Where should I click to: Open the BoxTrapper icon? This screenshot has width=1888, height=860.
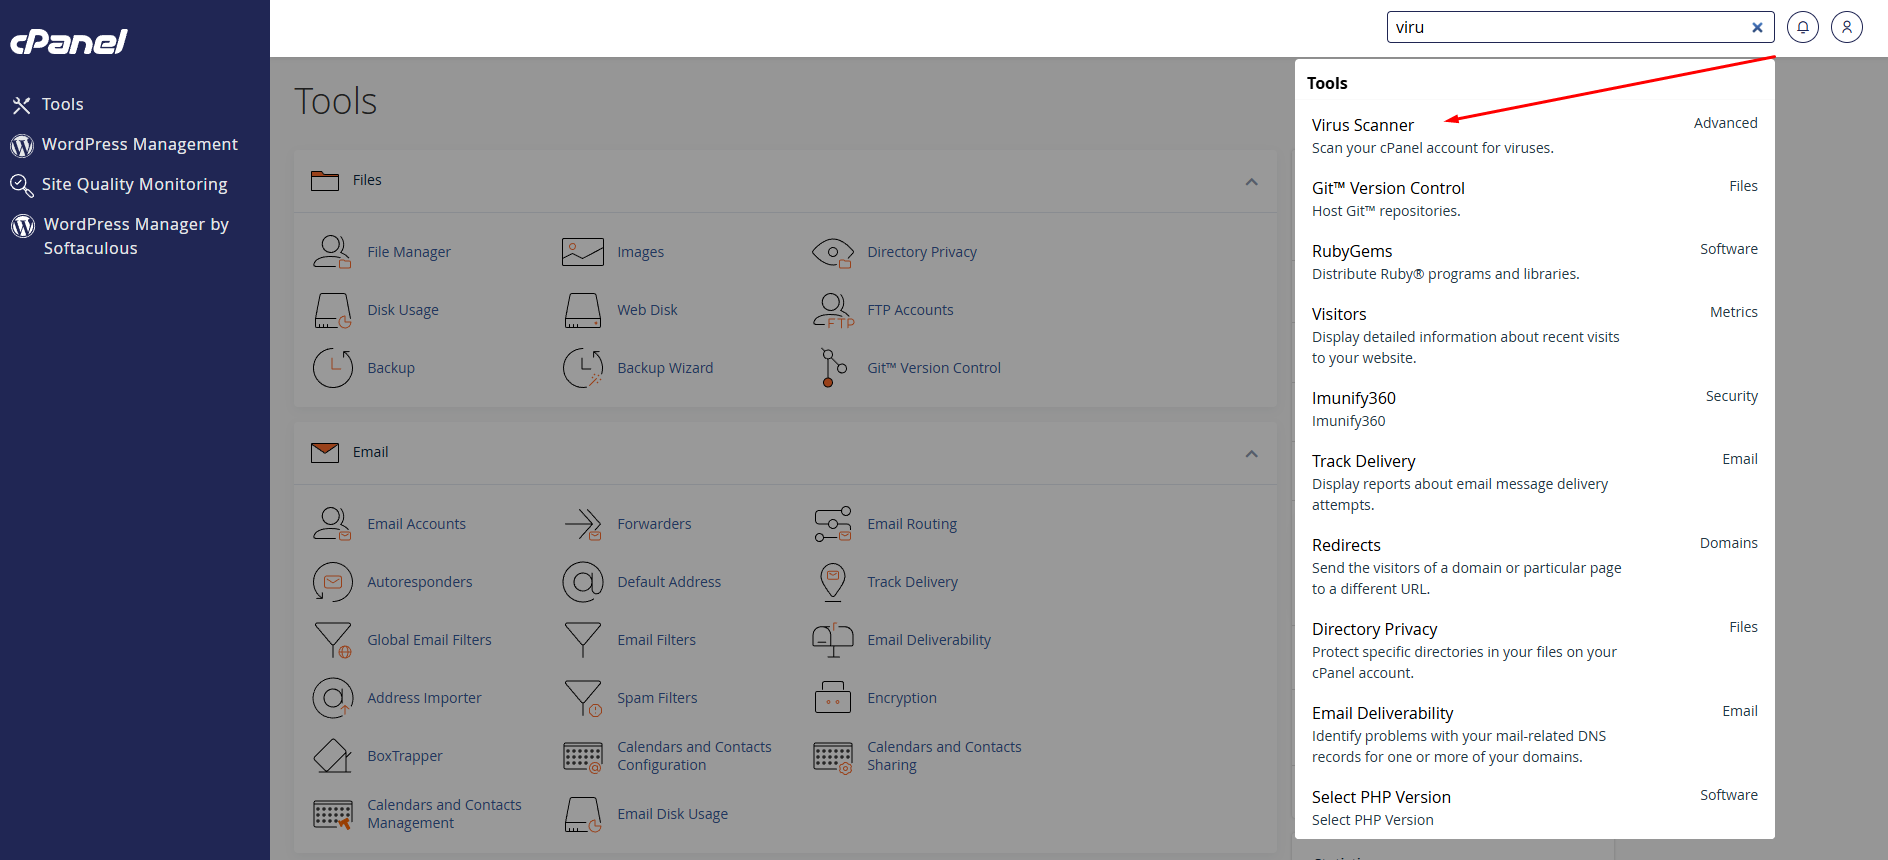332,756
